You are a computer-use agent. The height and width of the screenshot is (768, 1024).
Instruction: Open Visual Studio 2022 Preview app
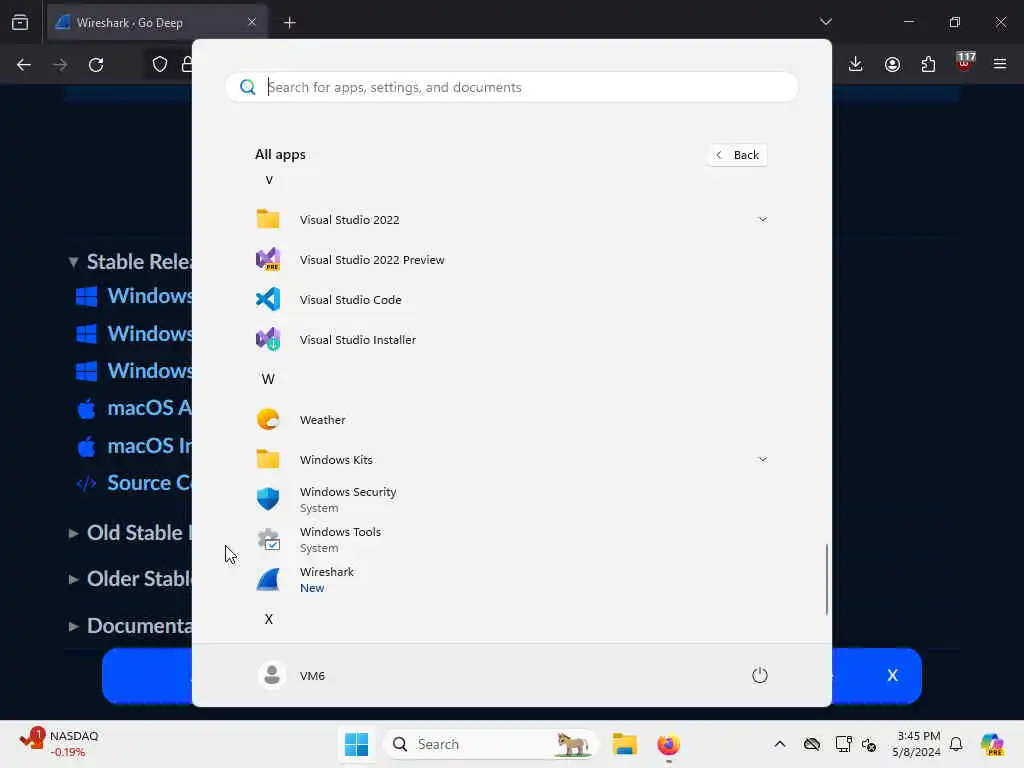[511, 259]
